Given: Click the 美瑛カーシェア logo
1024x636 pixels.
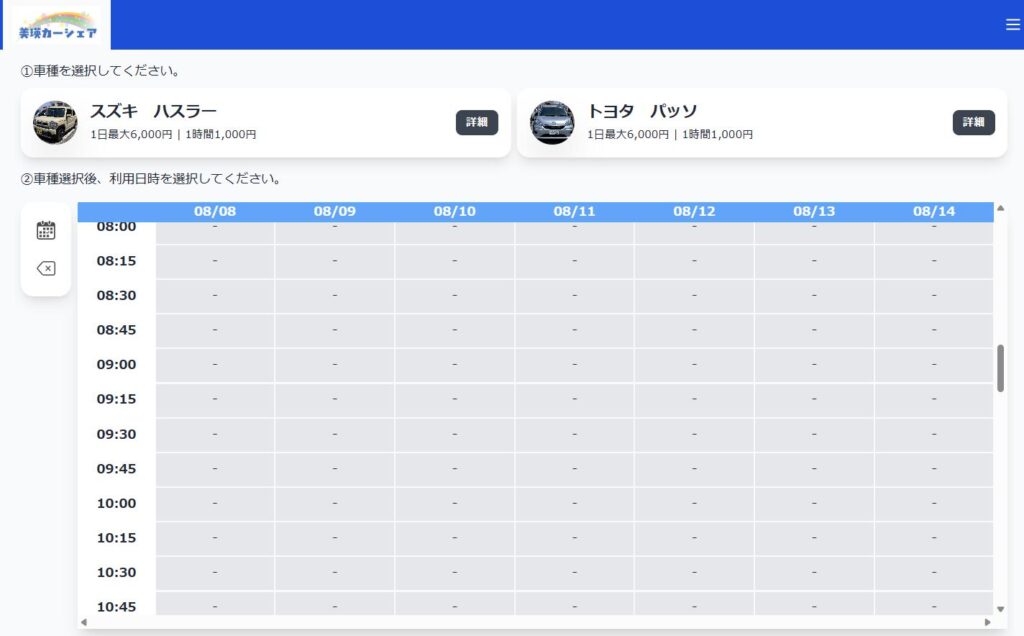Looking at the screenshot, I should 57,26.
